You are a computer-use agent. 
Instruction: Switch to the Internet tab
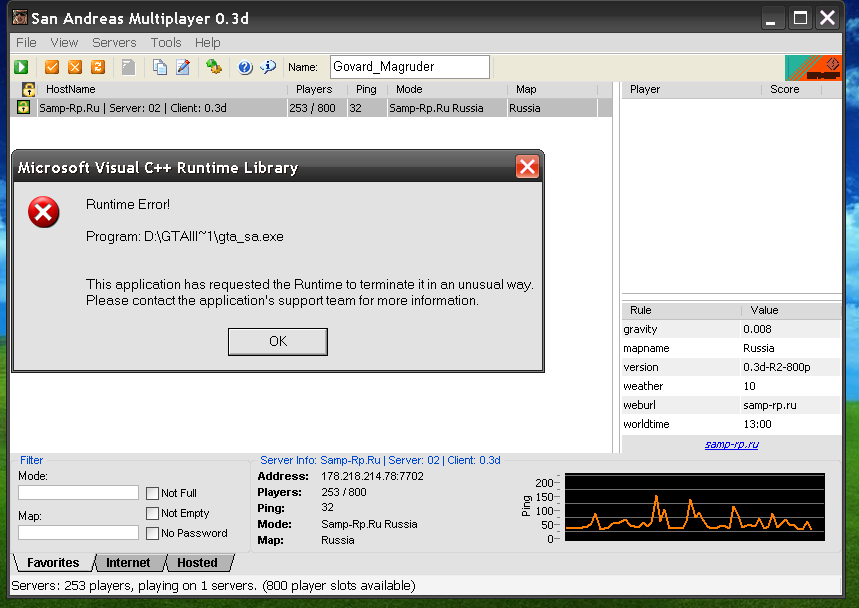pyautogui.click(x=128, y=563)
